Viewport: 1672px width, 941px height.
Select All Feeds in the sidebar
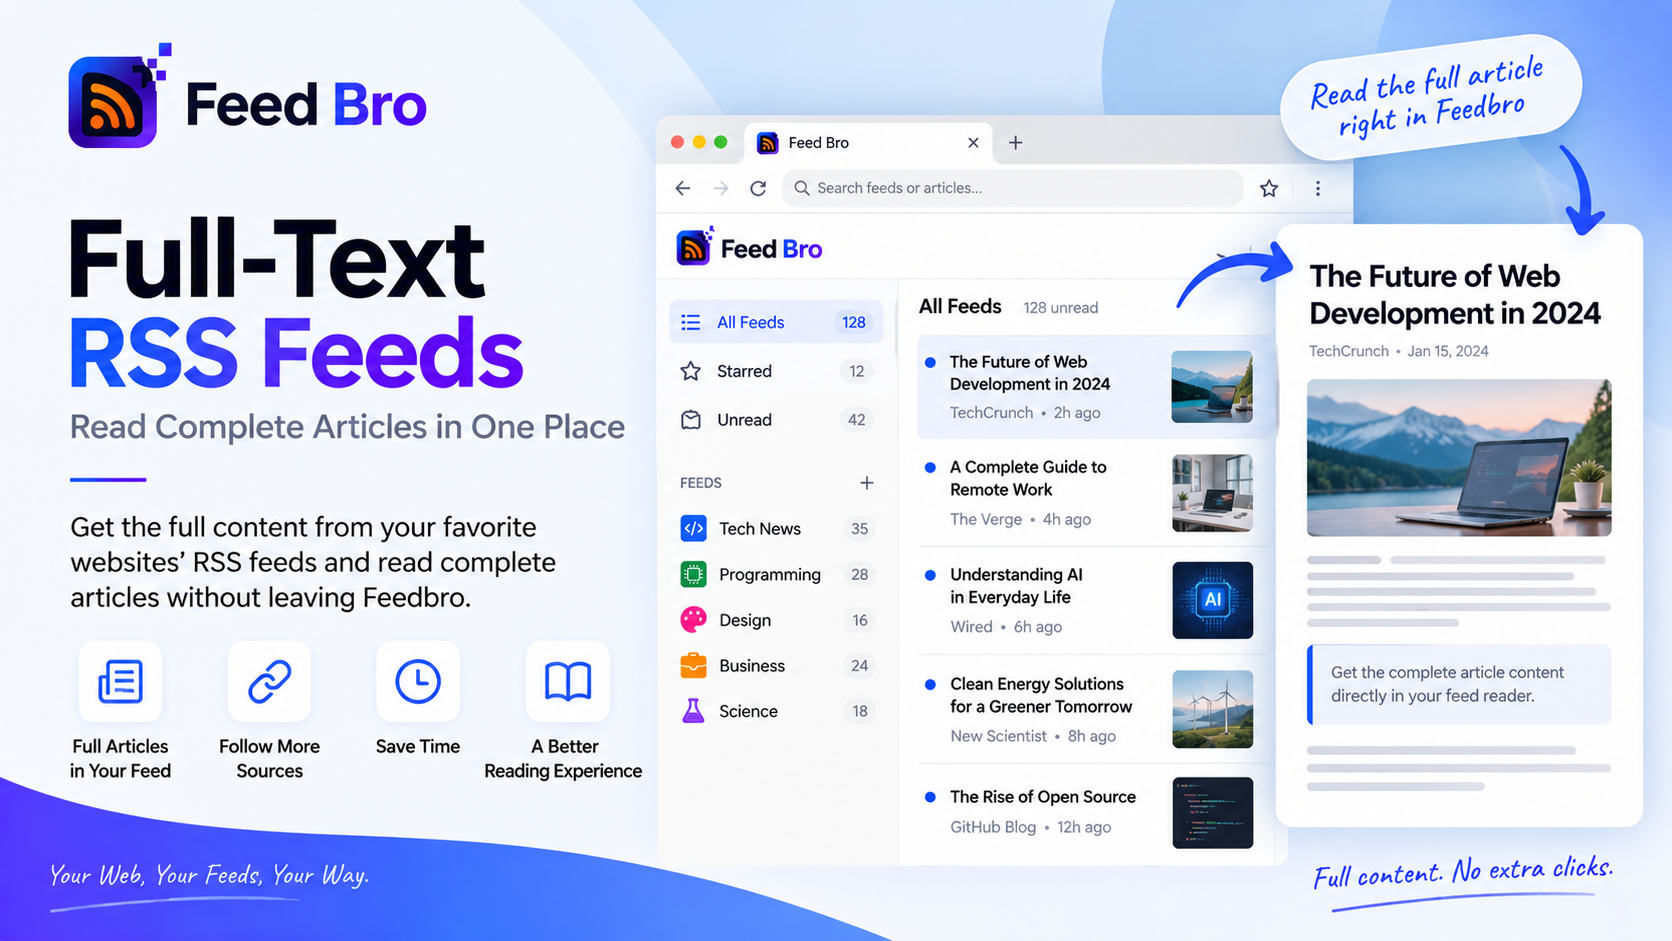click(776, 322)
